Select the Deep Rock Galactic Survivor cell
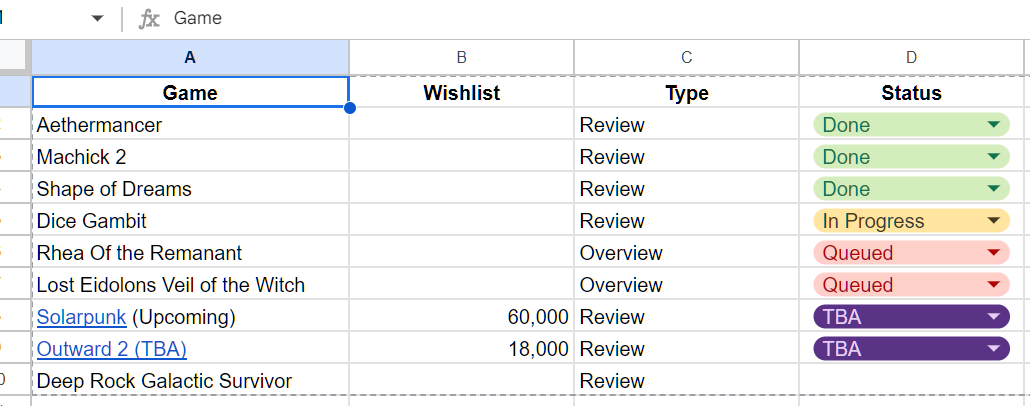The width and height of the screenshot is (1030, 406). [x=190, y=381]
